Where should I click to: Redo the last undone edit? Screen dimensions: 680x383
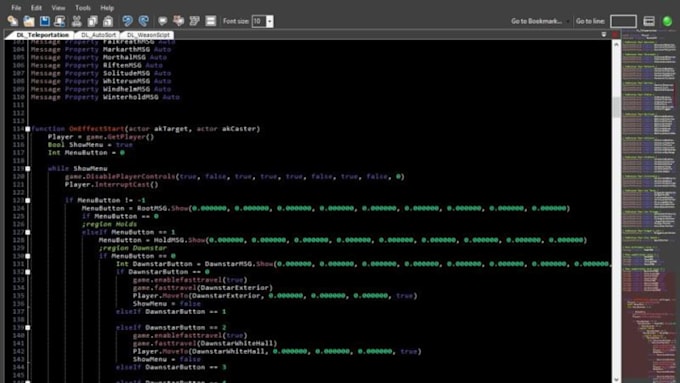coord(144,21)
